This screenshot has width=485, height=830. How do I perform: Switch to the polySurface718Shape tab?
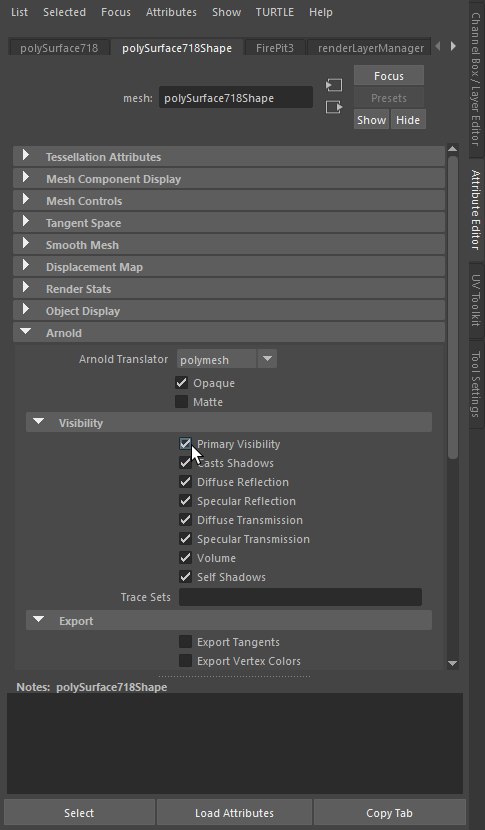(177, 48)
